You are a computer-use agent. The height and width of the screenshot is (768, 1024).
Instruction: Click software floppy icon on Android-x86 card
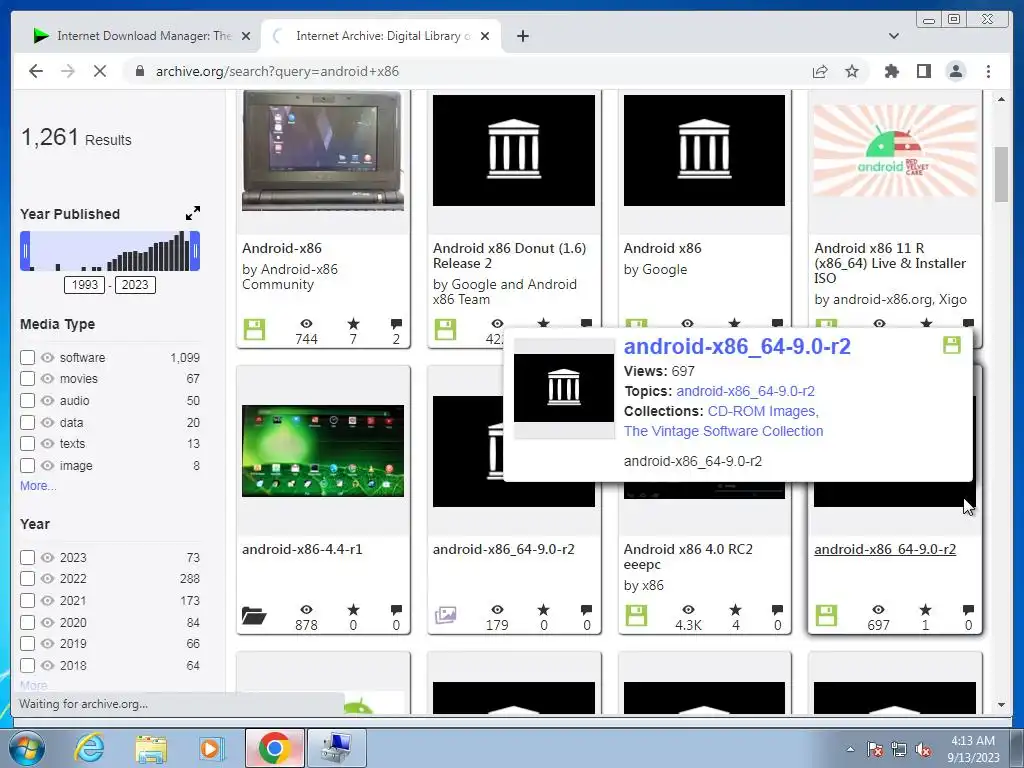pyautogui.click(x=254, y=330)
